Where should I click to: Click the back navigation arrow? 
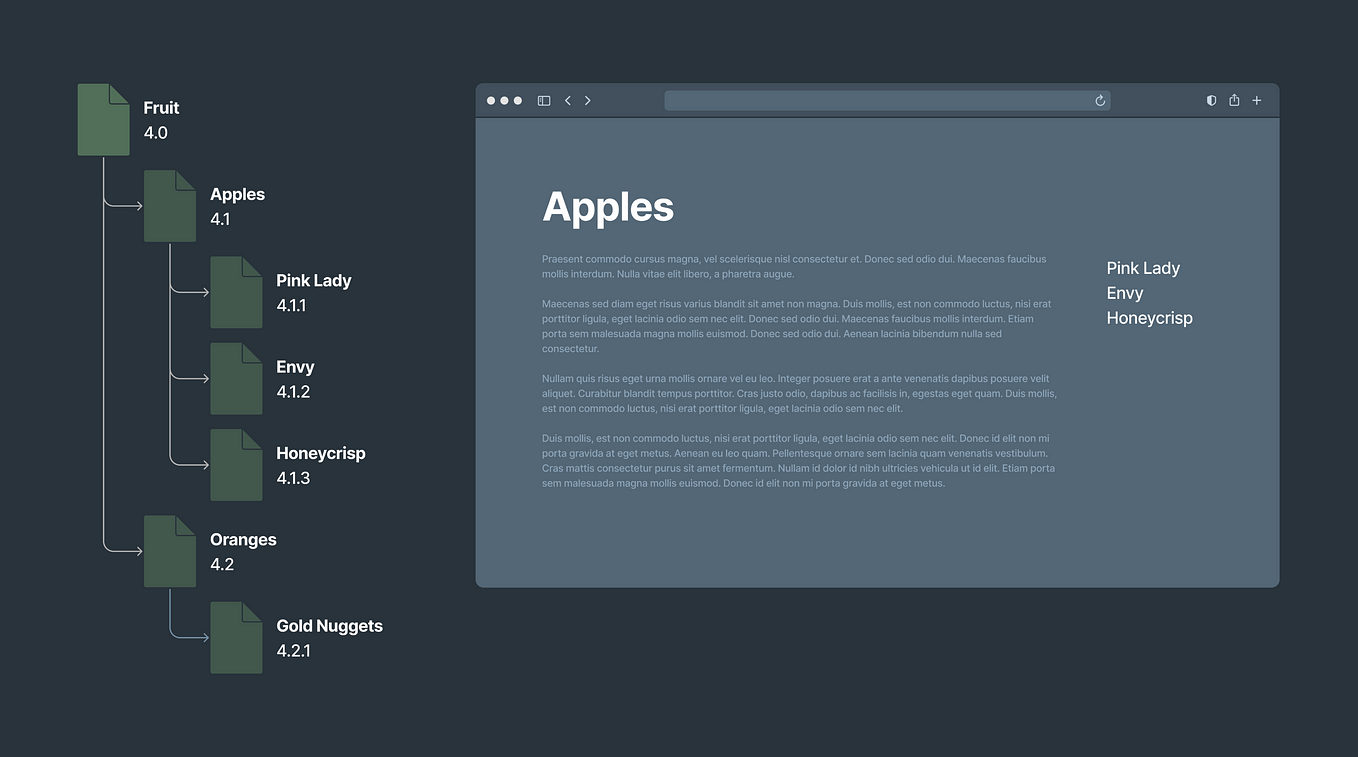point(567,100)
